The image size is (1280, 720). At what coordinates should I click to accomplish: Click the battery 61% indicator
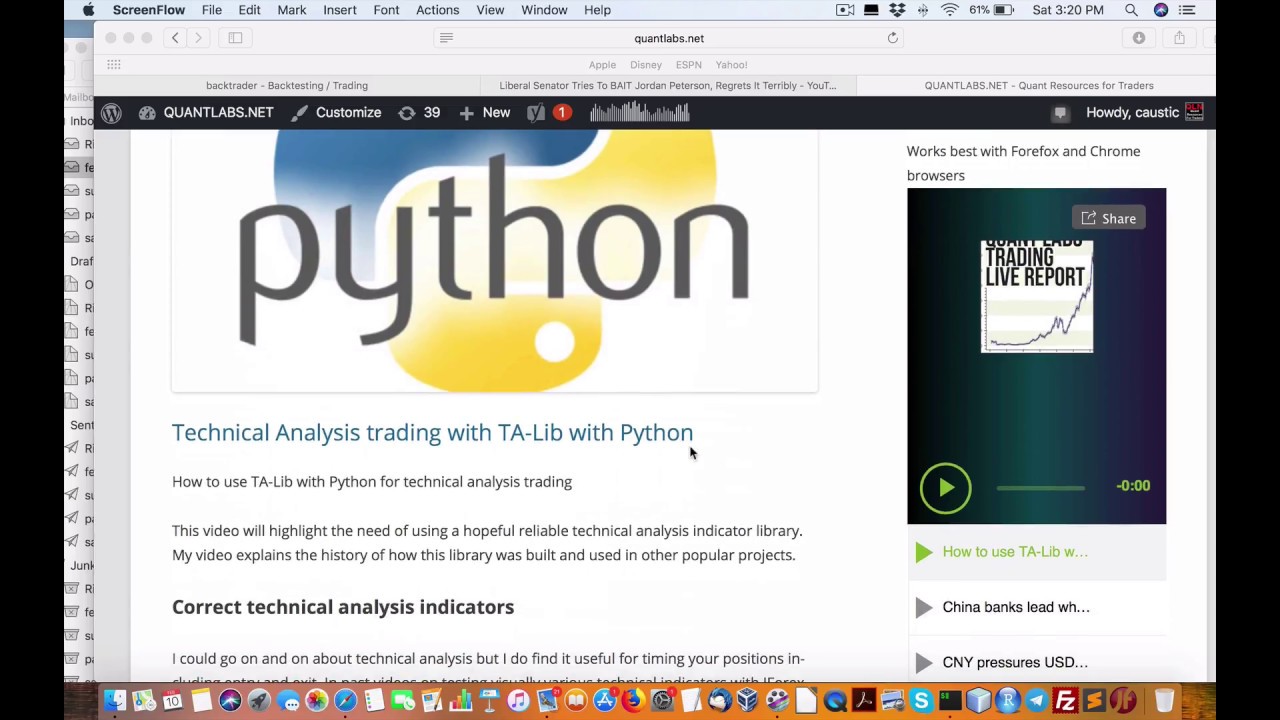click(992, 10)
